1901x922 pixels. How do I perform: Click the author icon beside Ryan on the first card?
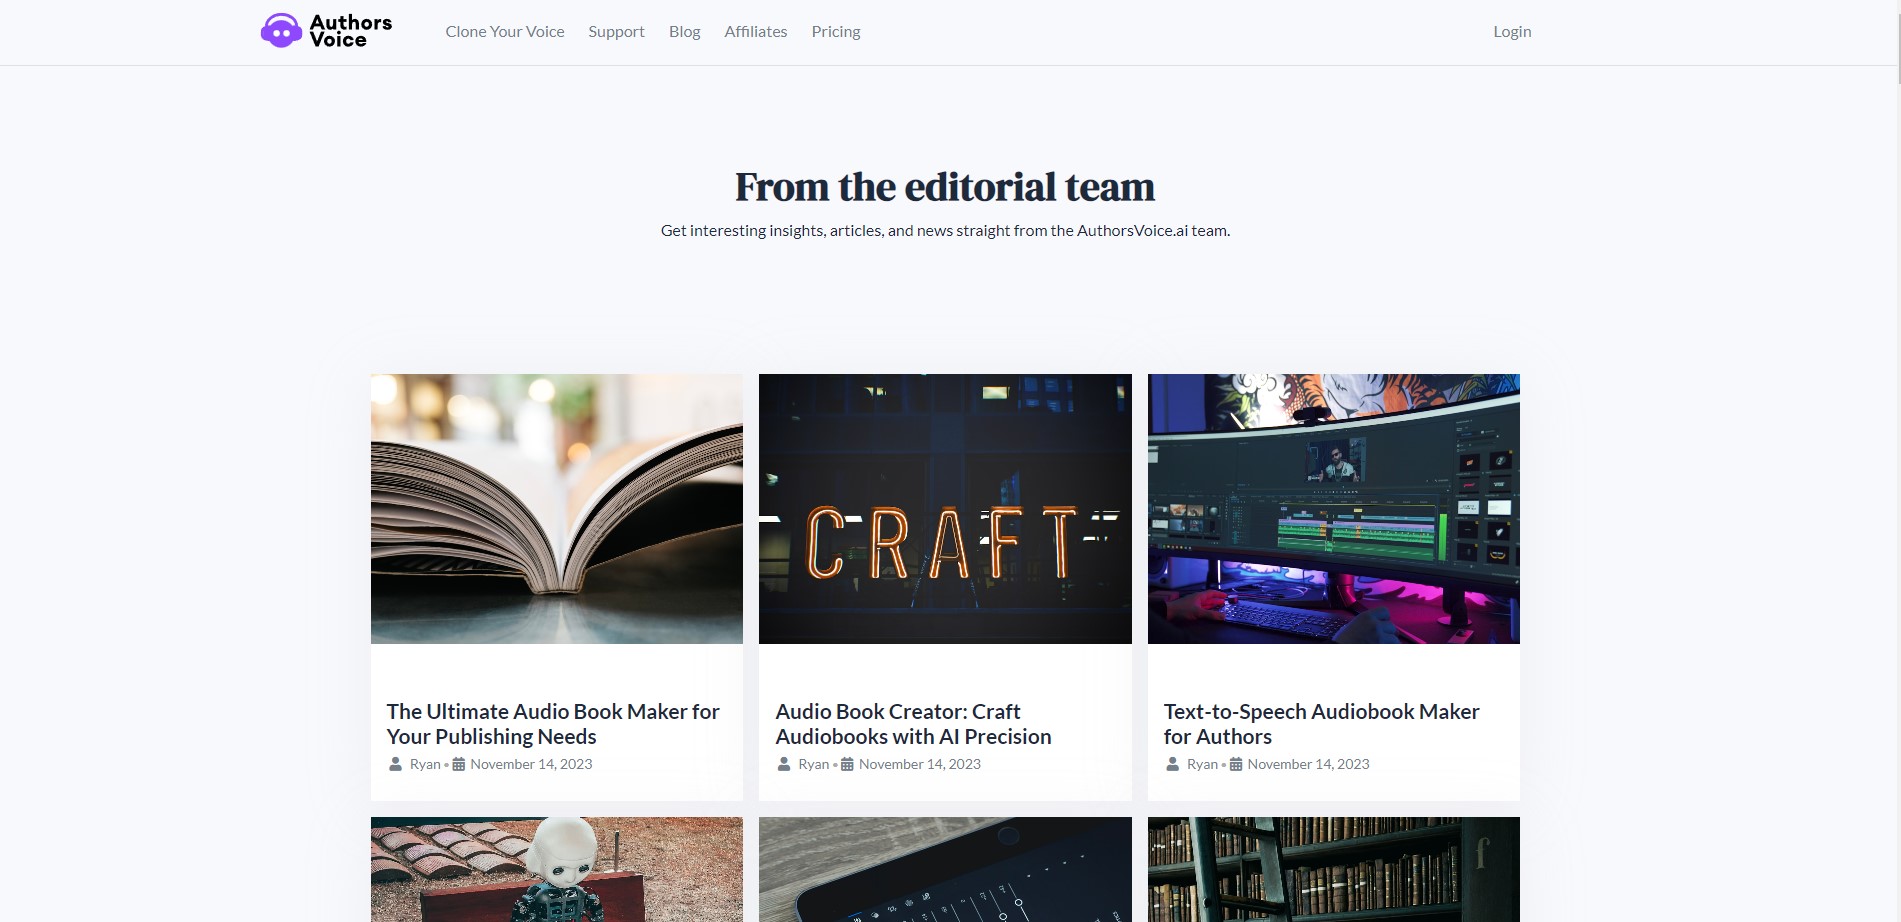pyautogui.click(x=395, y=764)
